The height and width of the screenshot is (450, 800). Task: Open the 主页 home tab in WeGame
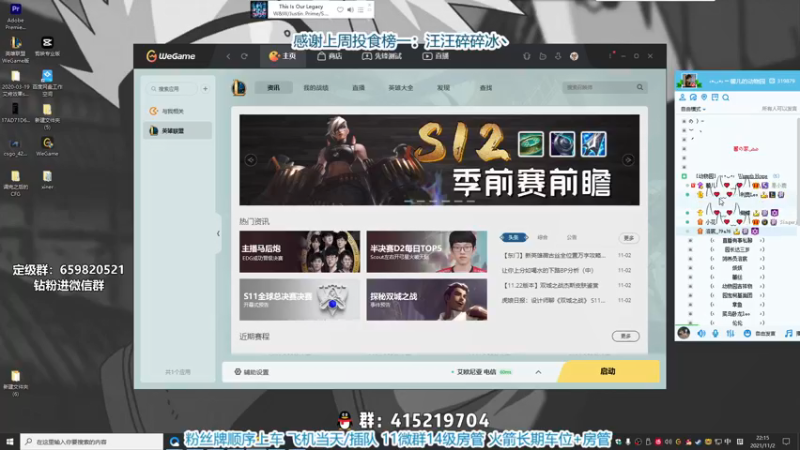click(283, 56)
